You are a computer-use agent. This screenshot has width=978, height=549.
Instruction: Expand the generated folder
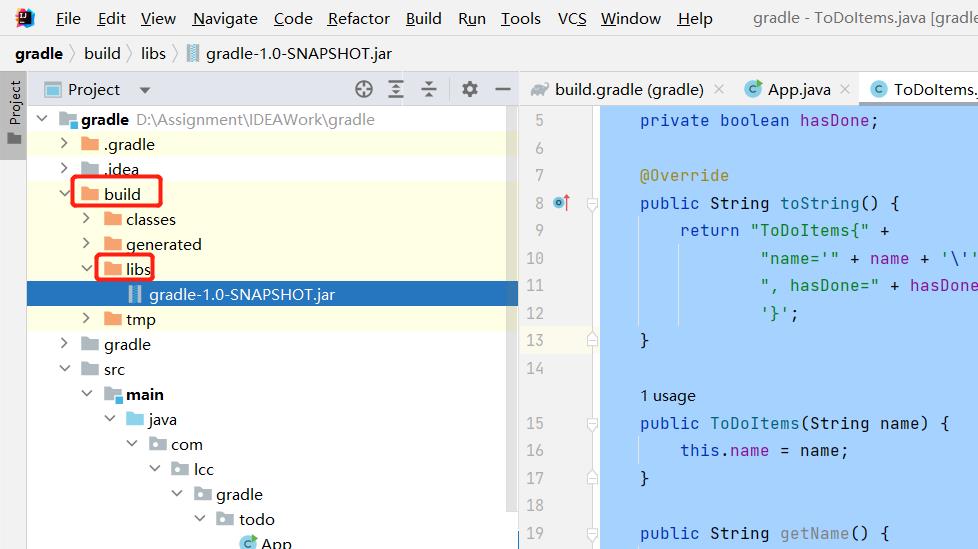coord(87,243)
